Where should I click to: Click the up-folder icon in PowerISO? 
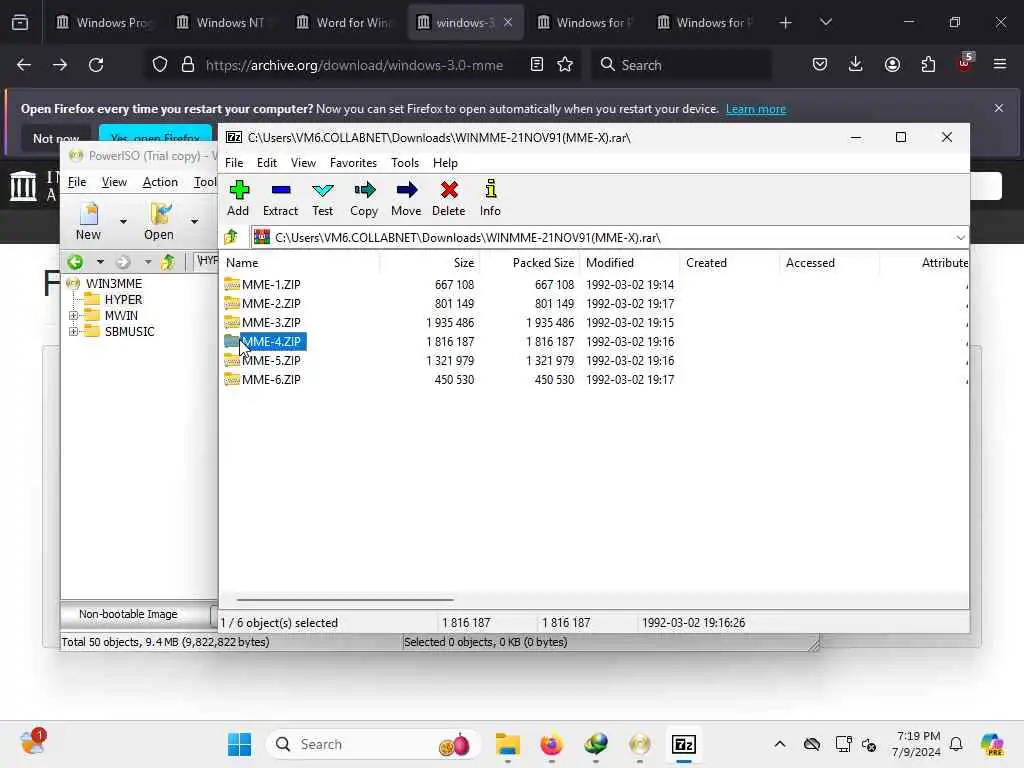click(168, 262)
